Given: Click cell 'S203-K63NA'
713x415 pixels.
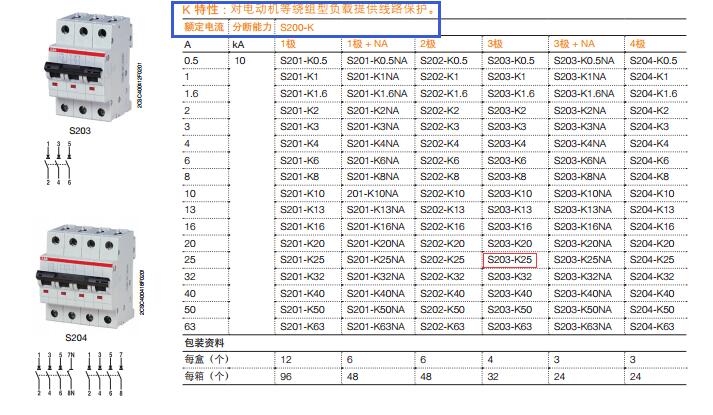Looking at the screenshot, I should click(582, 327).
